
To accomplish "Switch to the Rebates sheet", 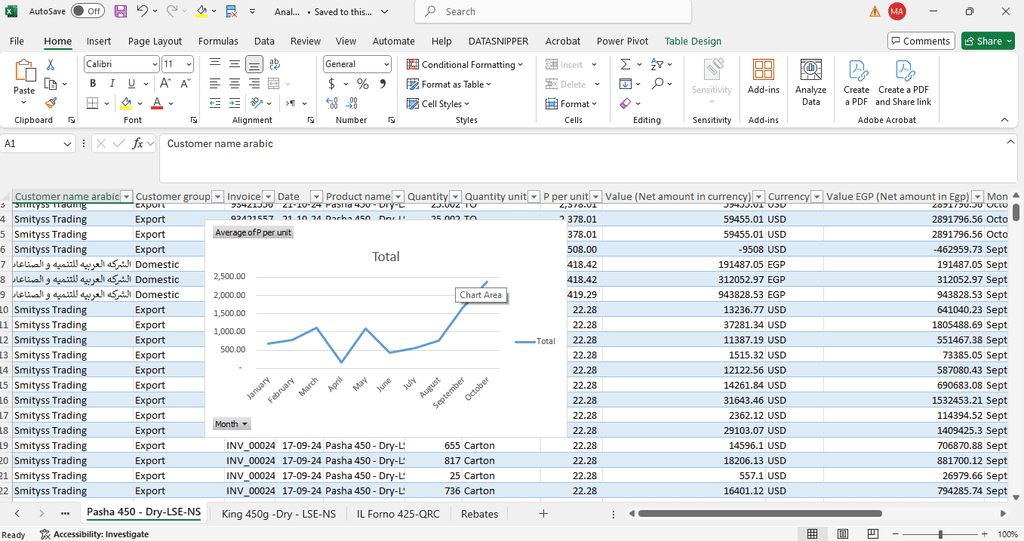I will 479,514.
